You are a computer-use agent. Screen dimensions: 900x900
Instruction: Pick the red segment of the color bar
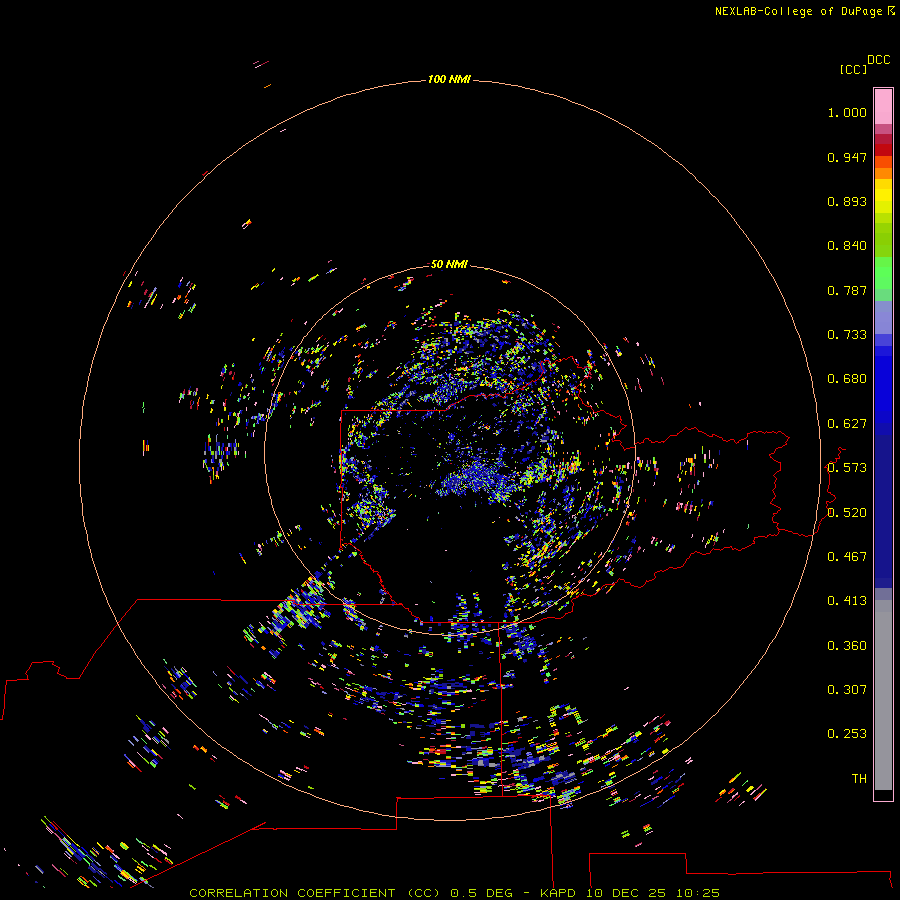point(883,149)
